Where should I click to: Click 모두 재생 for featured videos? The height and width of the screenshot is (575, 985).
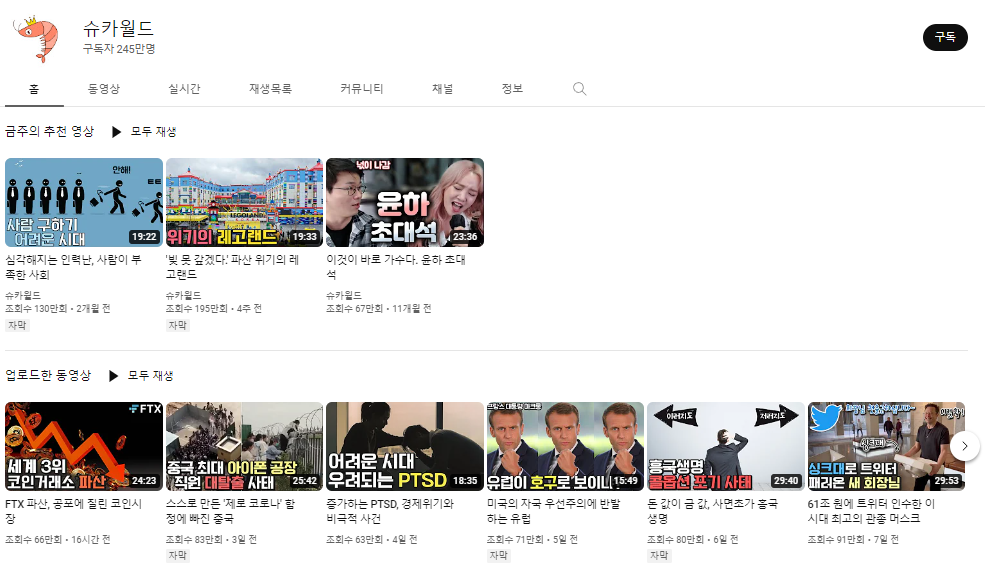[x=153, y=132]
